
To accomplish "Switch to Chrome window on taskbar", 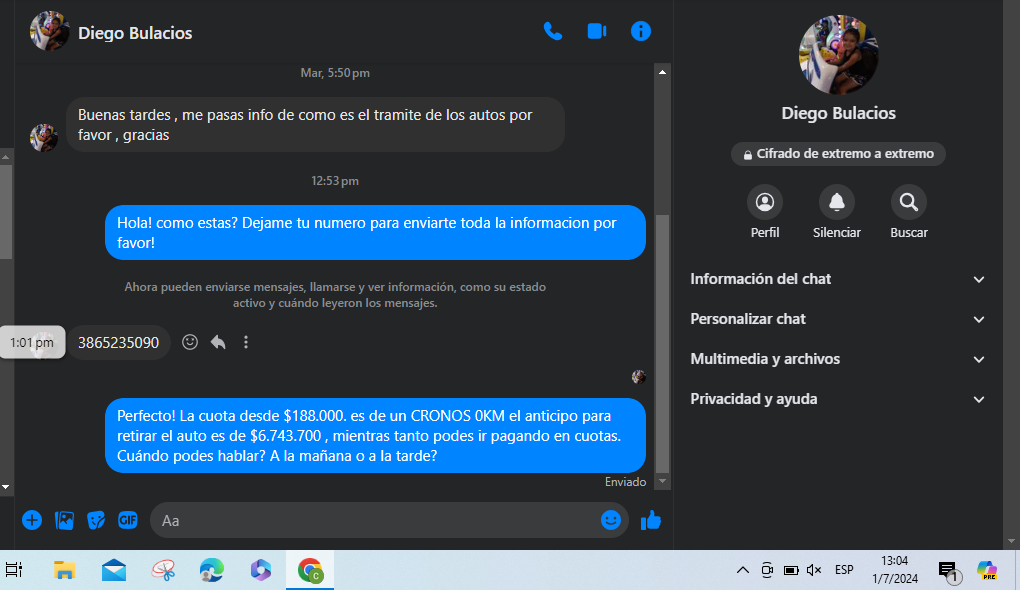I will (310, 570).
